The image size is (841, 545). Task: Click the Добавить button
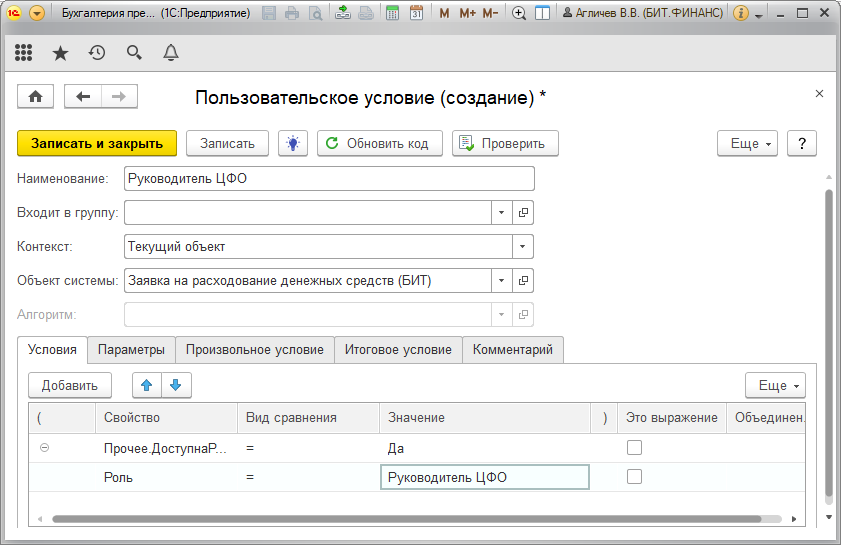click(x=69, y=385)
